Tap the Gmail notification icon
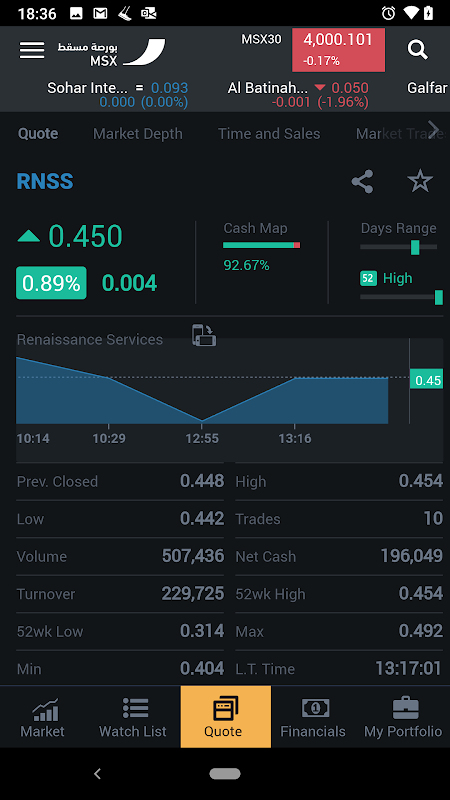This screenshot has width=450, height=800. pyautogui.click(x=101, y=13)
